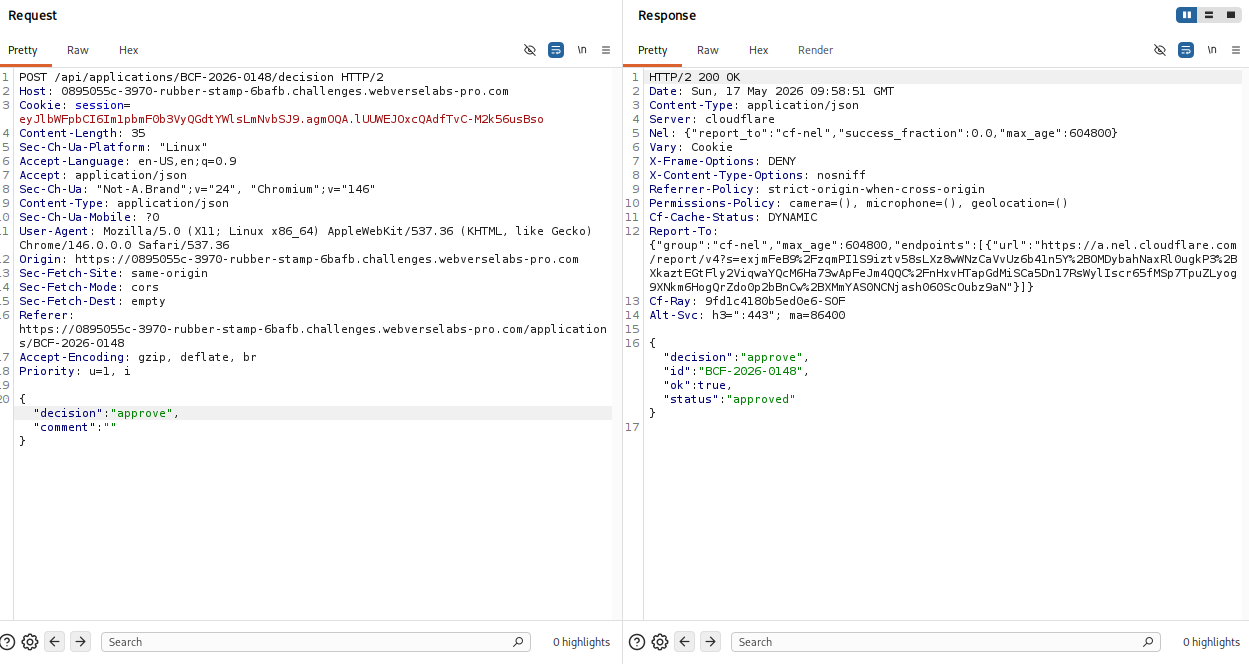
Task: Click the Request panel title
Action: pos(33,15)
